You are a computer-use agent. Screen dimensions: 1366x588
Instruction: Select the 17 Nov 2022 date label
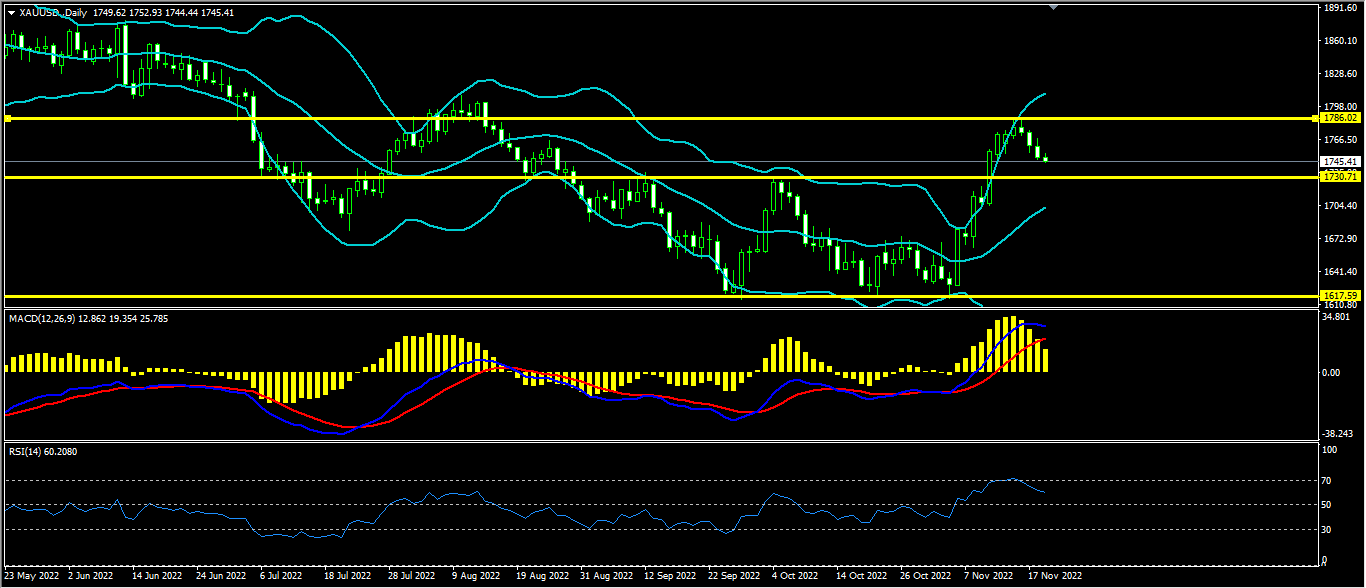[1056, 577]
